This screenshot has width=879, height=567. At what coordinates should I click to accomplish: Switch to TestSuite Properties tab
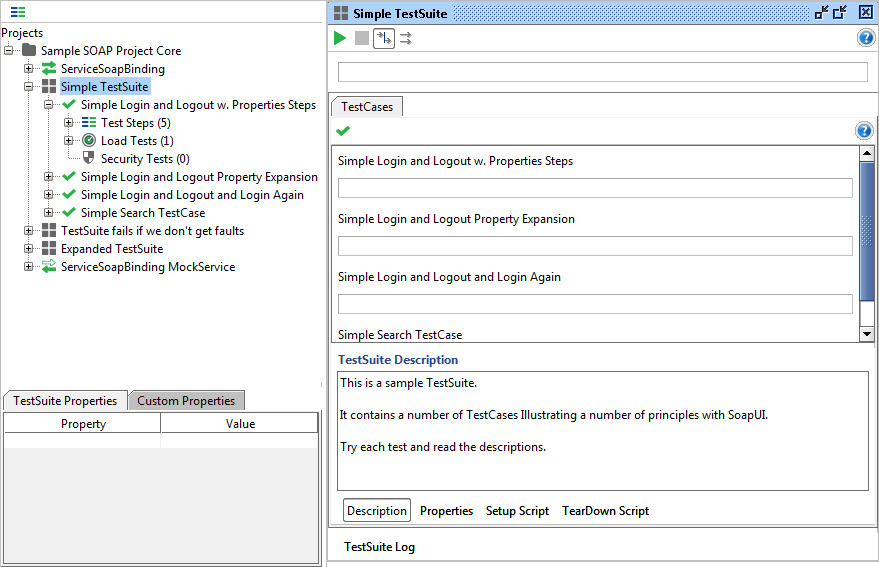pos(65,400)
